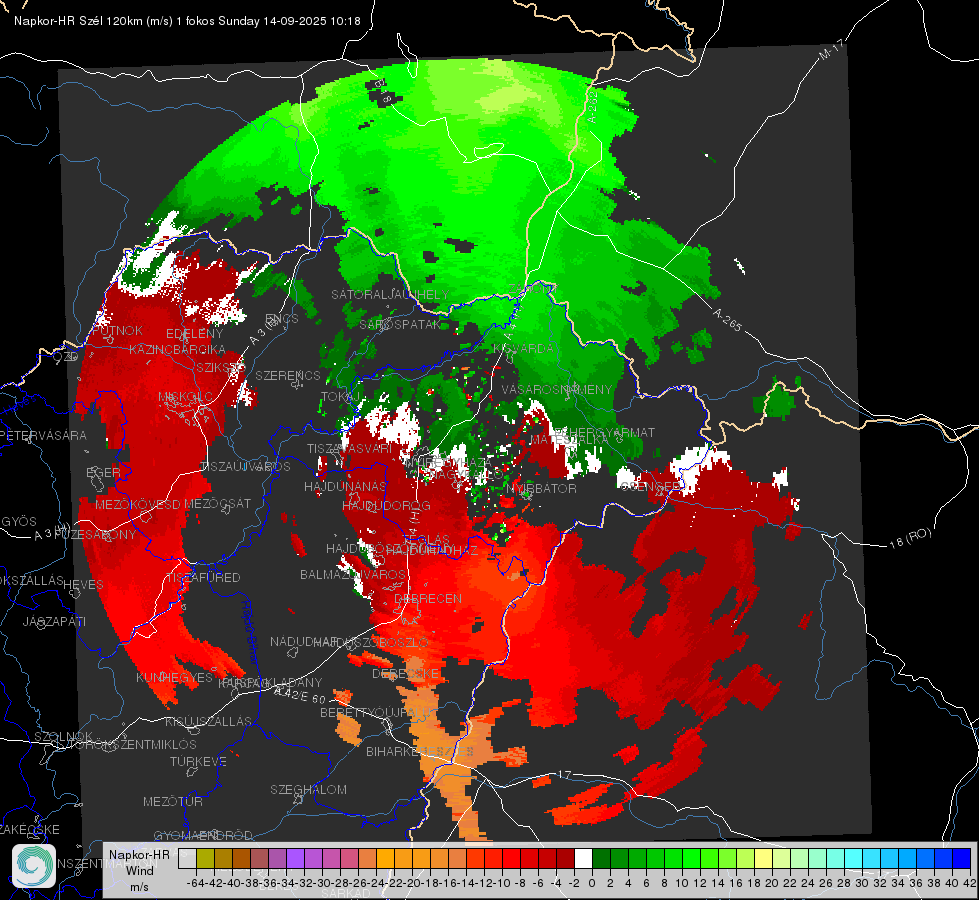Viewport: 979px width, 900px height.
Task: Click the 'Napkor-HR Wind m/s' legend label
Action: tap(139, 870)
